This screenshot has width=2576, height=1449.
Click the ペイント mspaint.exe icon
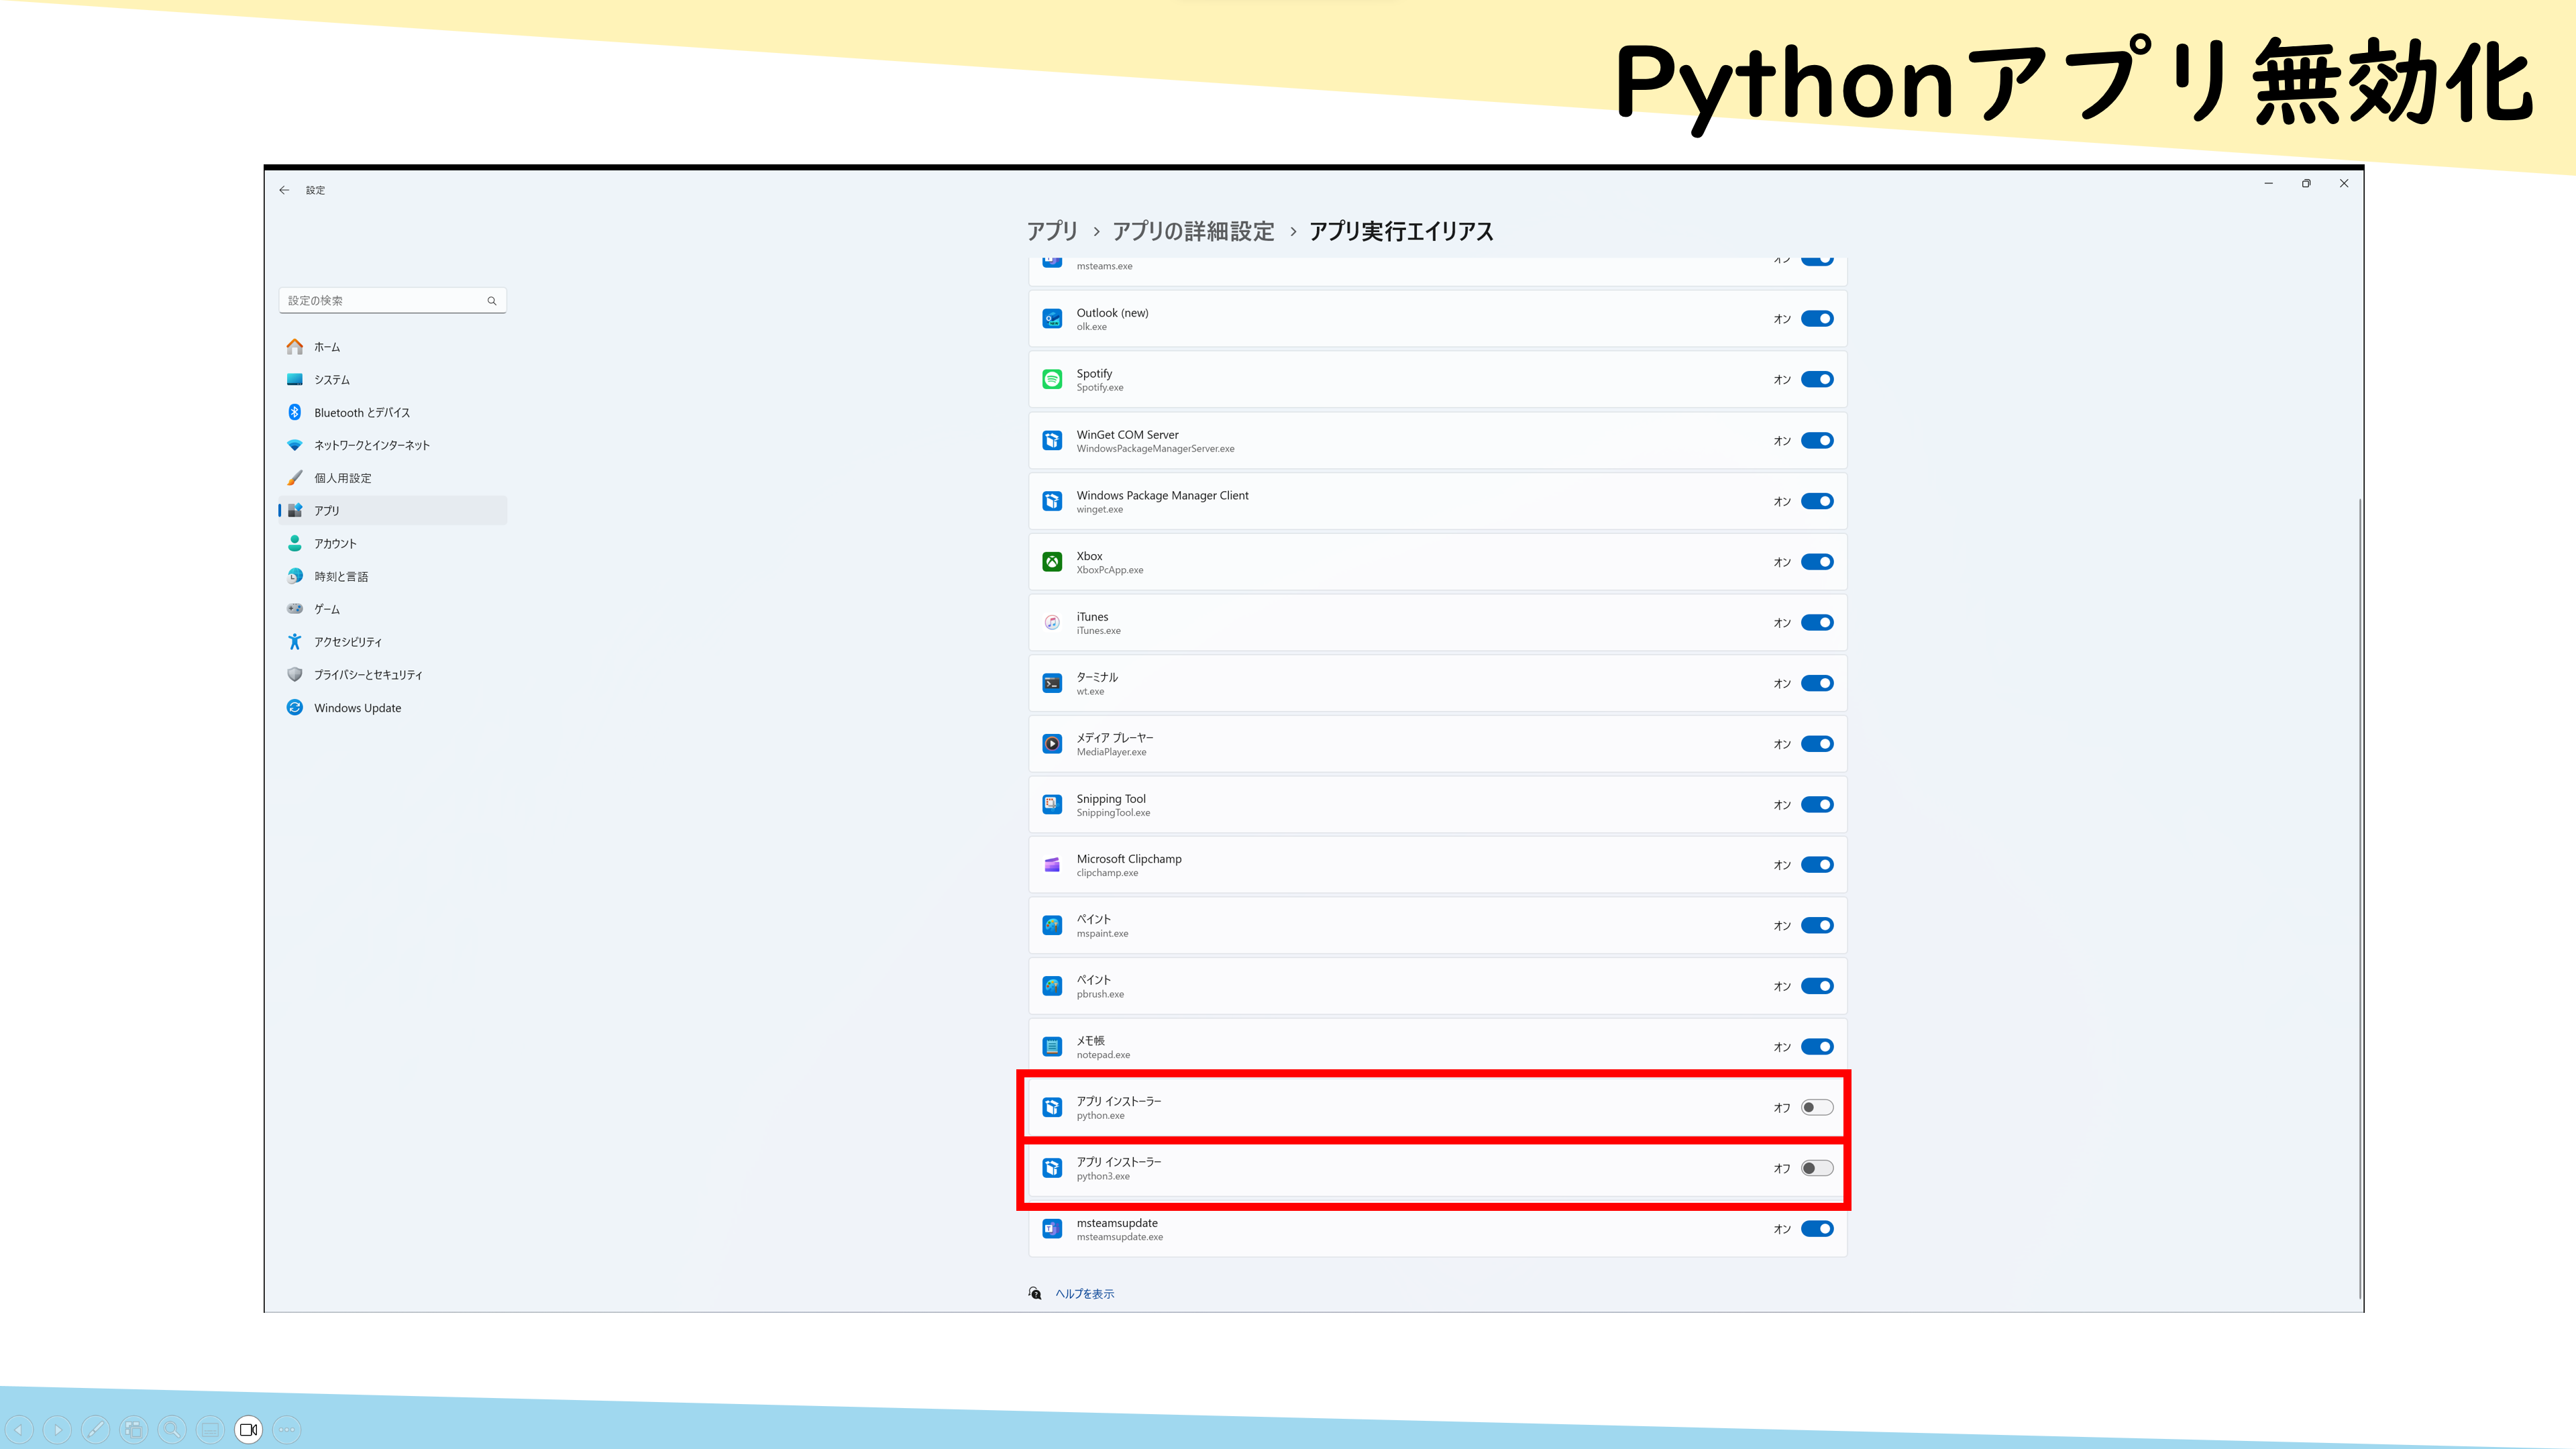point(1052,926)
